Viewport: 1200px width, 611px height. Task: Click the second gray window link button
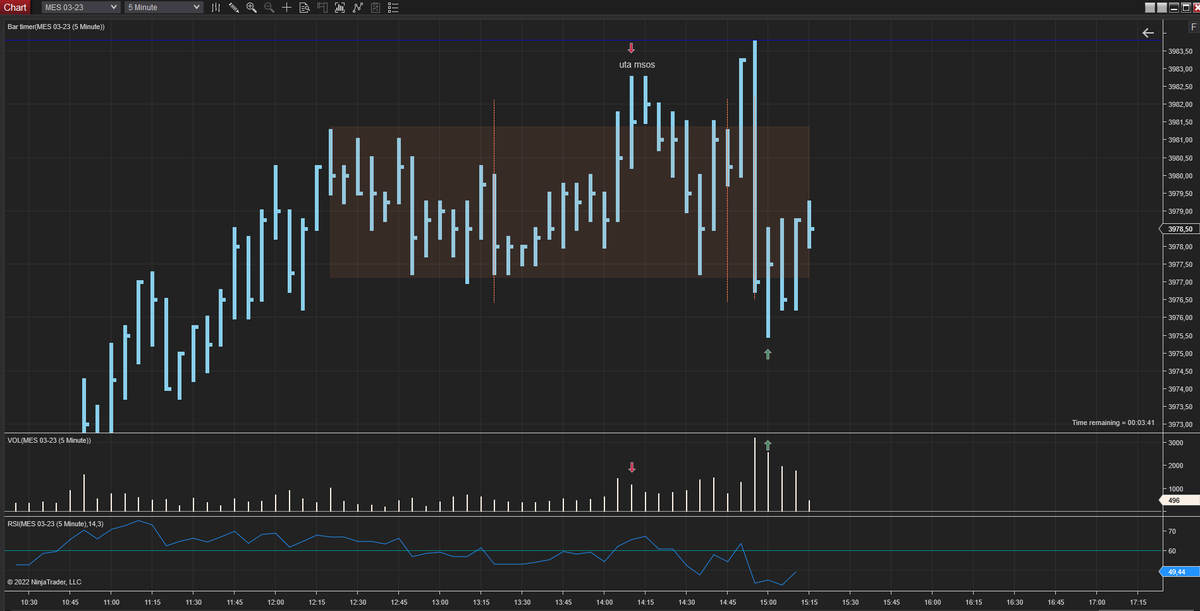click(1162, 7)
